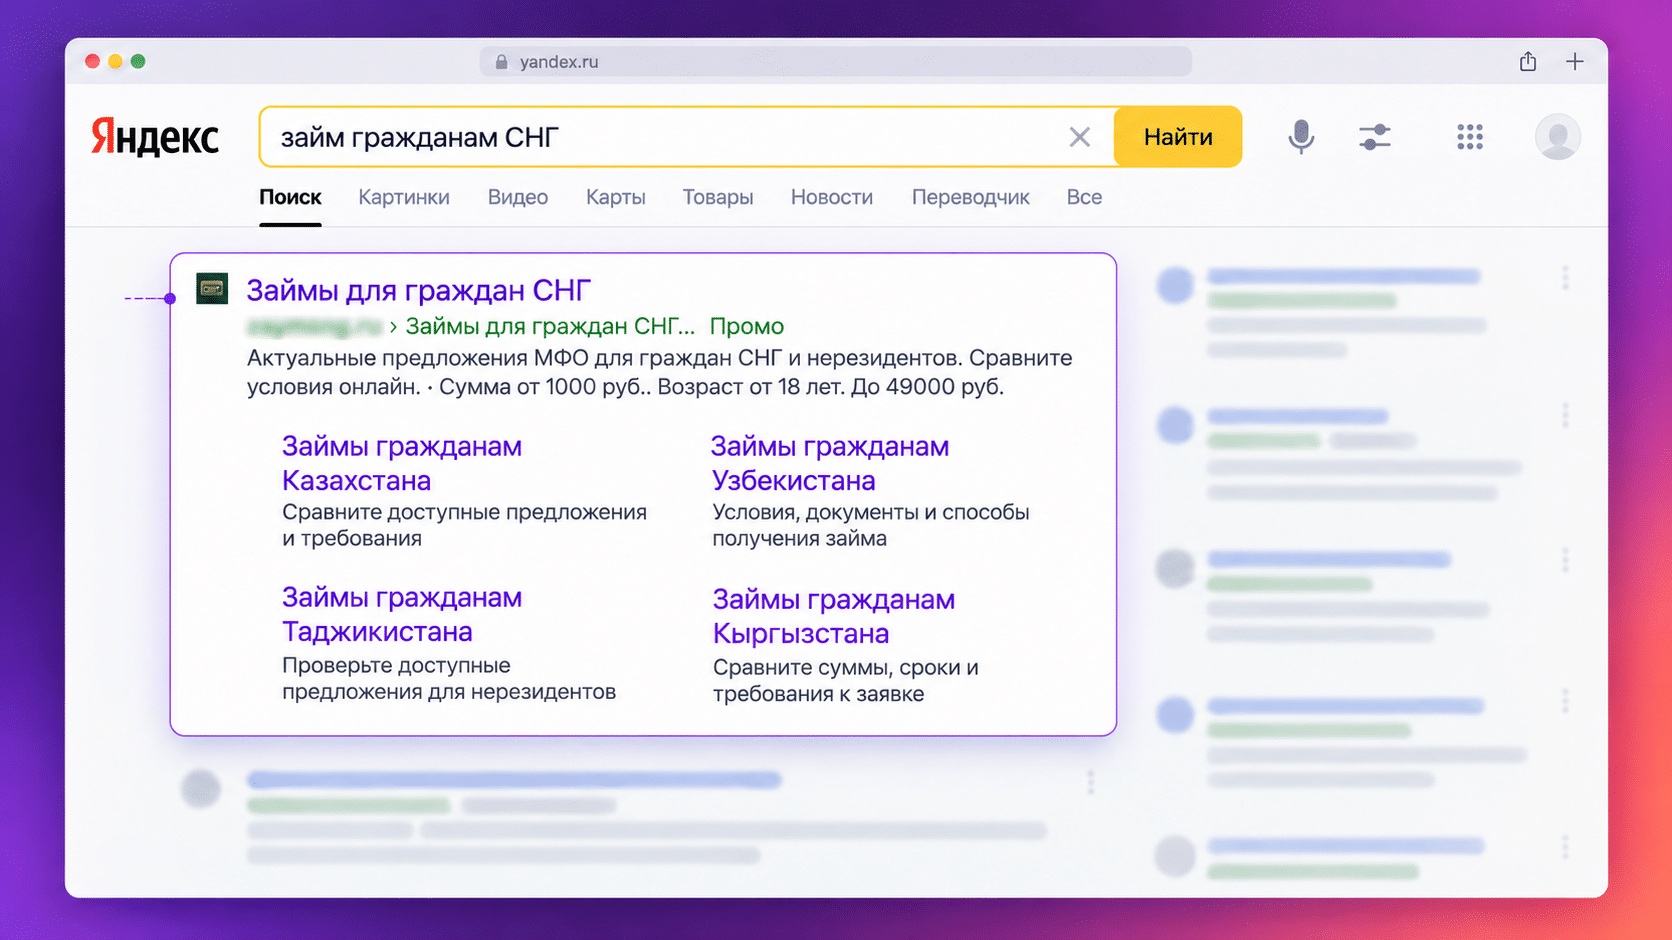Image resolution: width=1672 pixels, height=940 pixels.
Task: Open the Товары tab
Action: [x=718, y=198]
